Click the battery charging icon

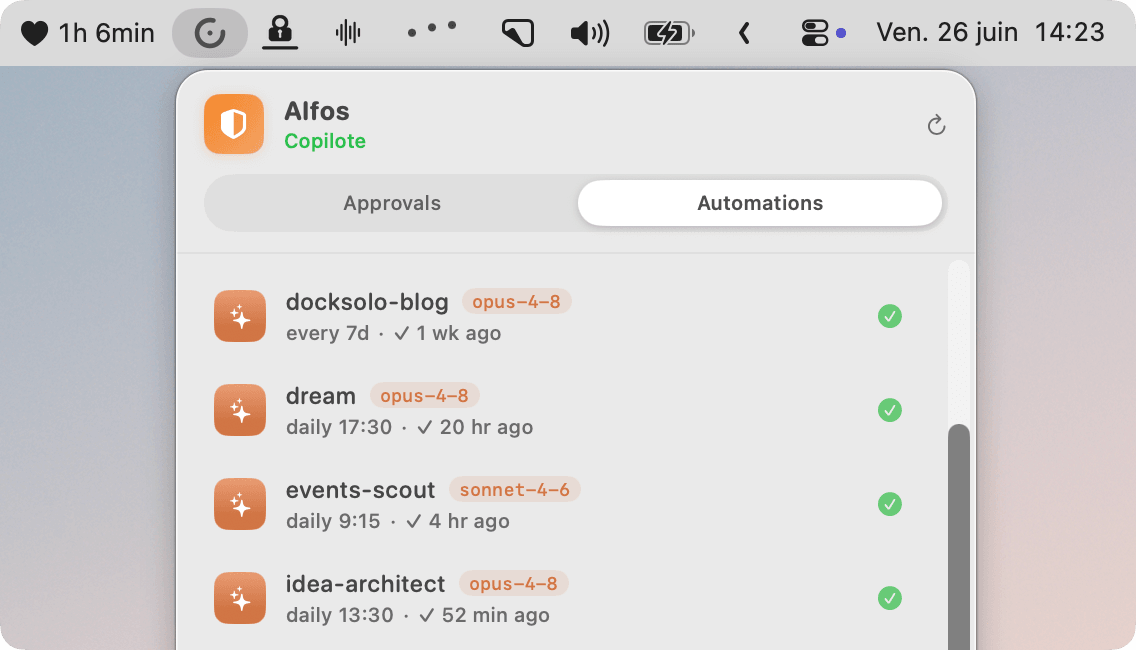point(669,33)
